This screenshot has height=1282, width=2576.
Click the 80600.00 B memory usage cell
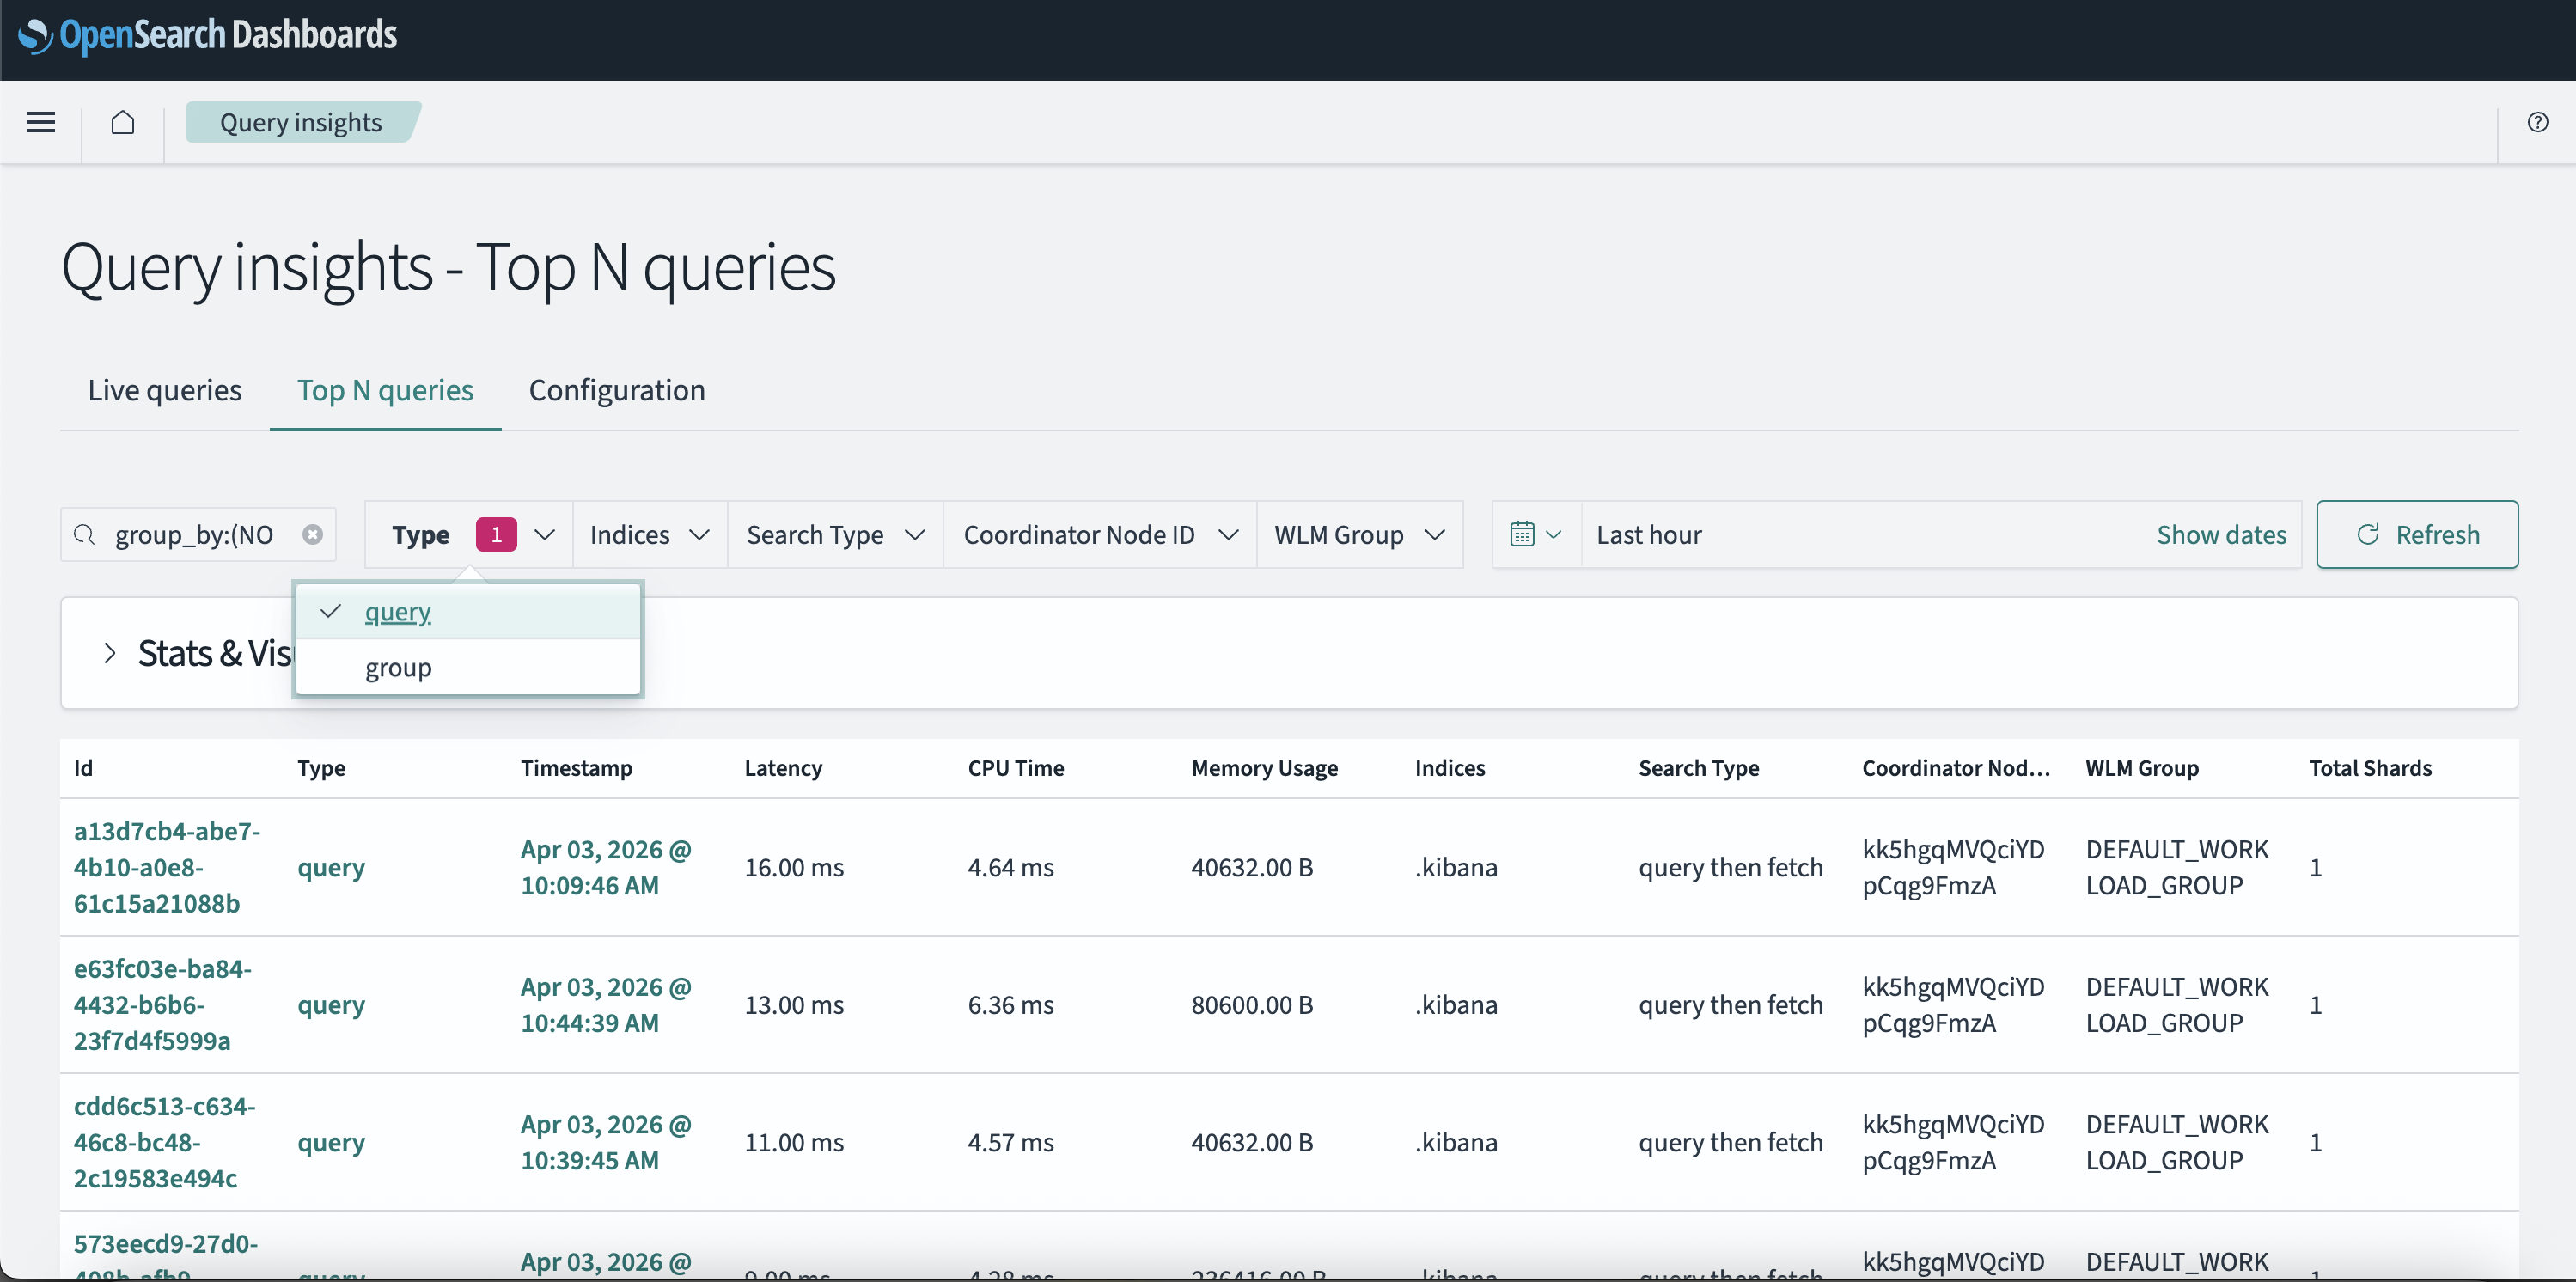tap(1252, 1005)
